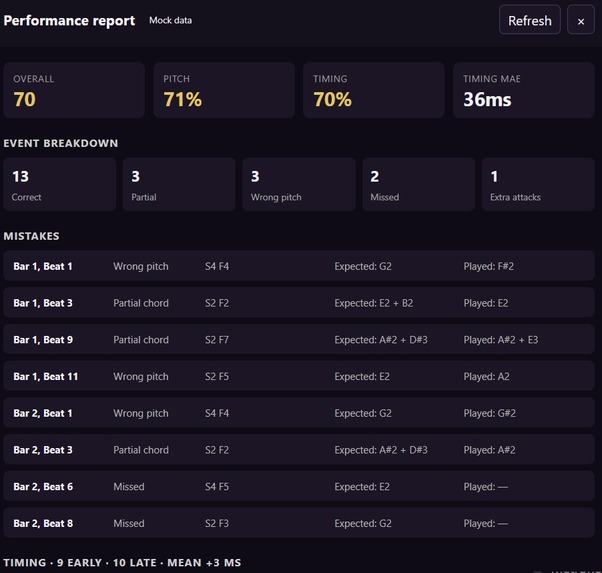
Task: Close the Performance report panel
Action: click(580, 20)
